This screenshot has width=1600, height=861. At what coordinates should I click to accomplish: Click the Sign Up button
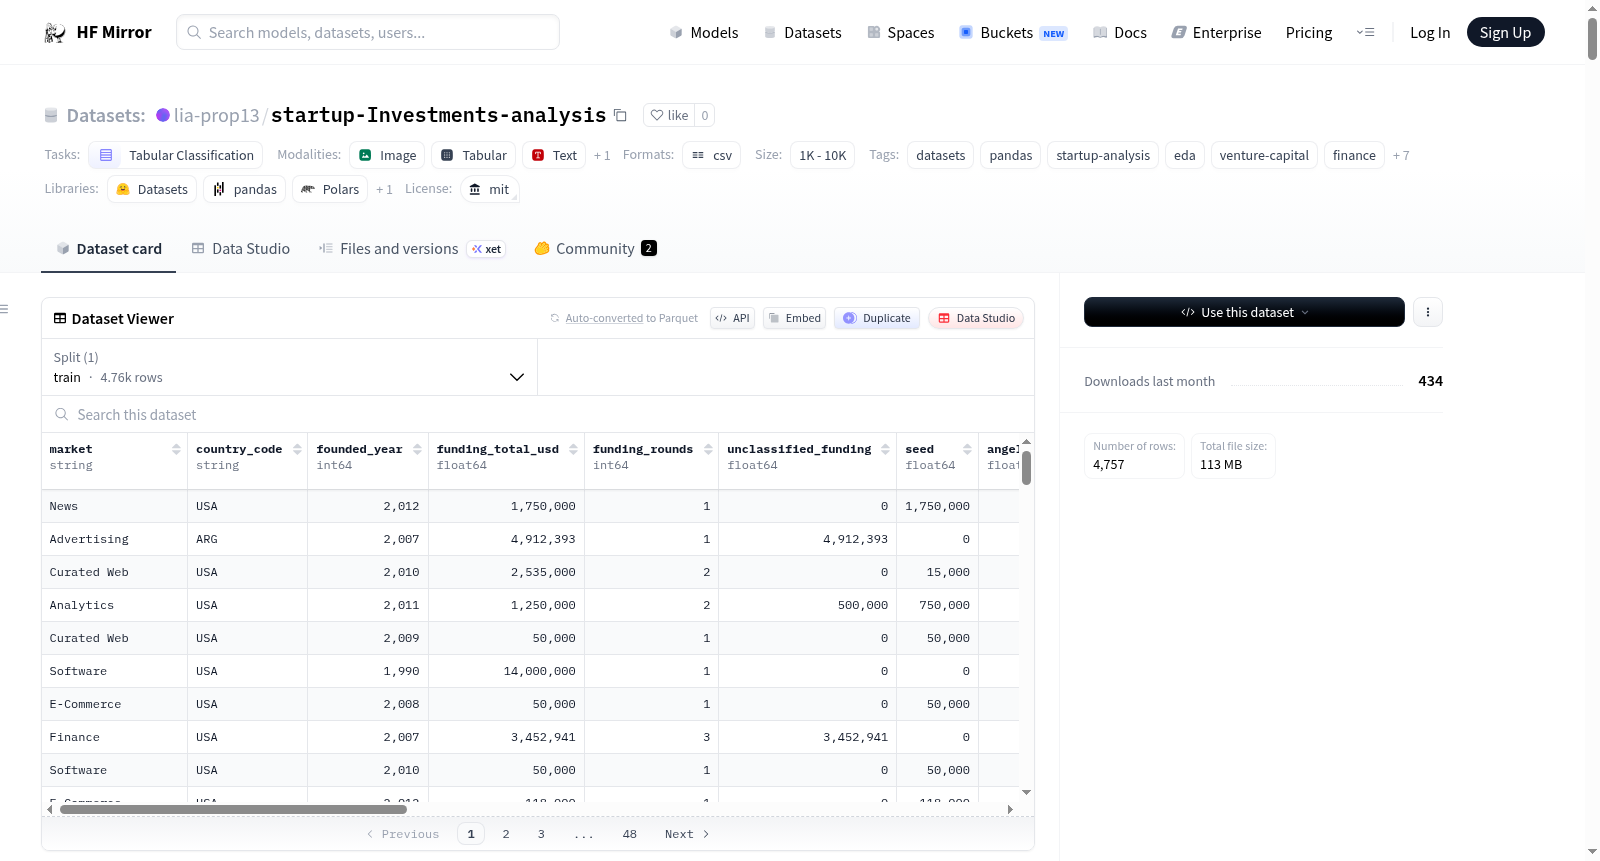click(x=1505, y=32)
